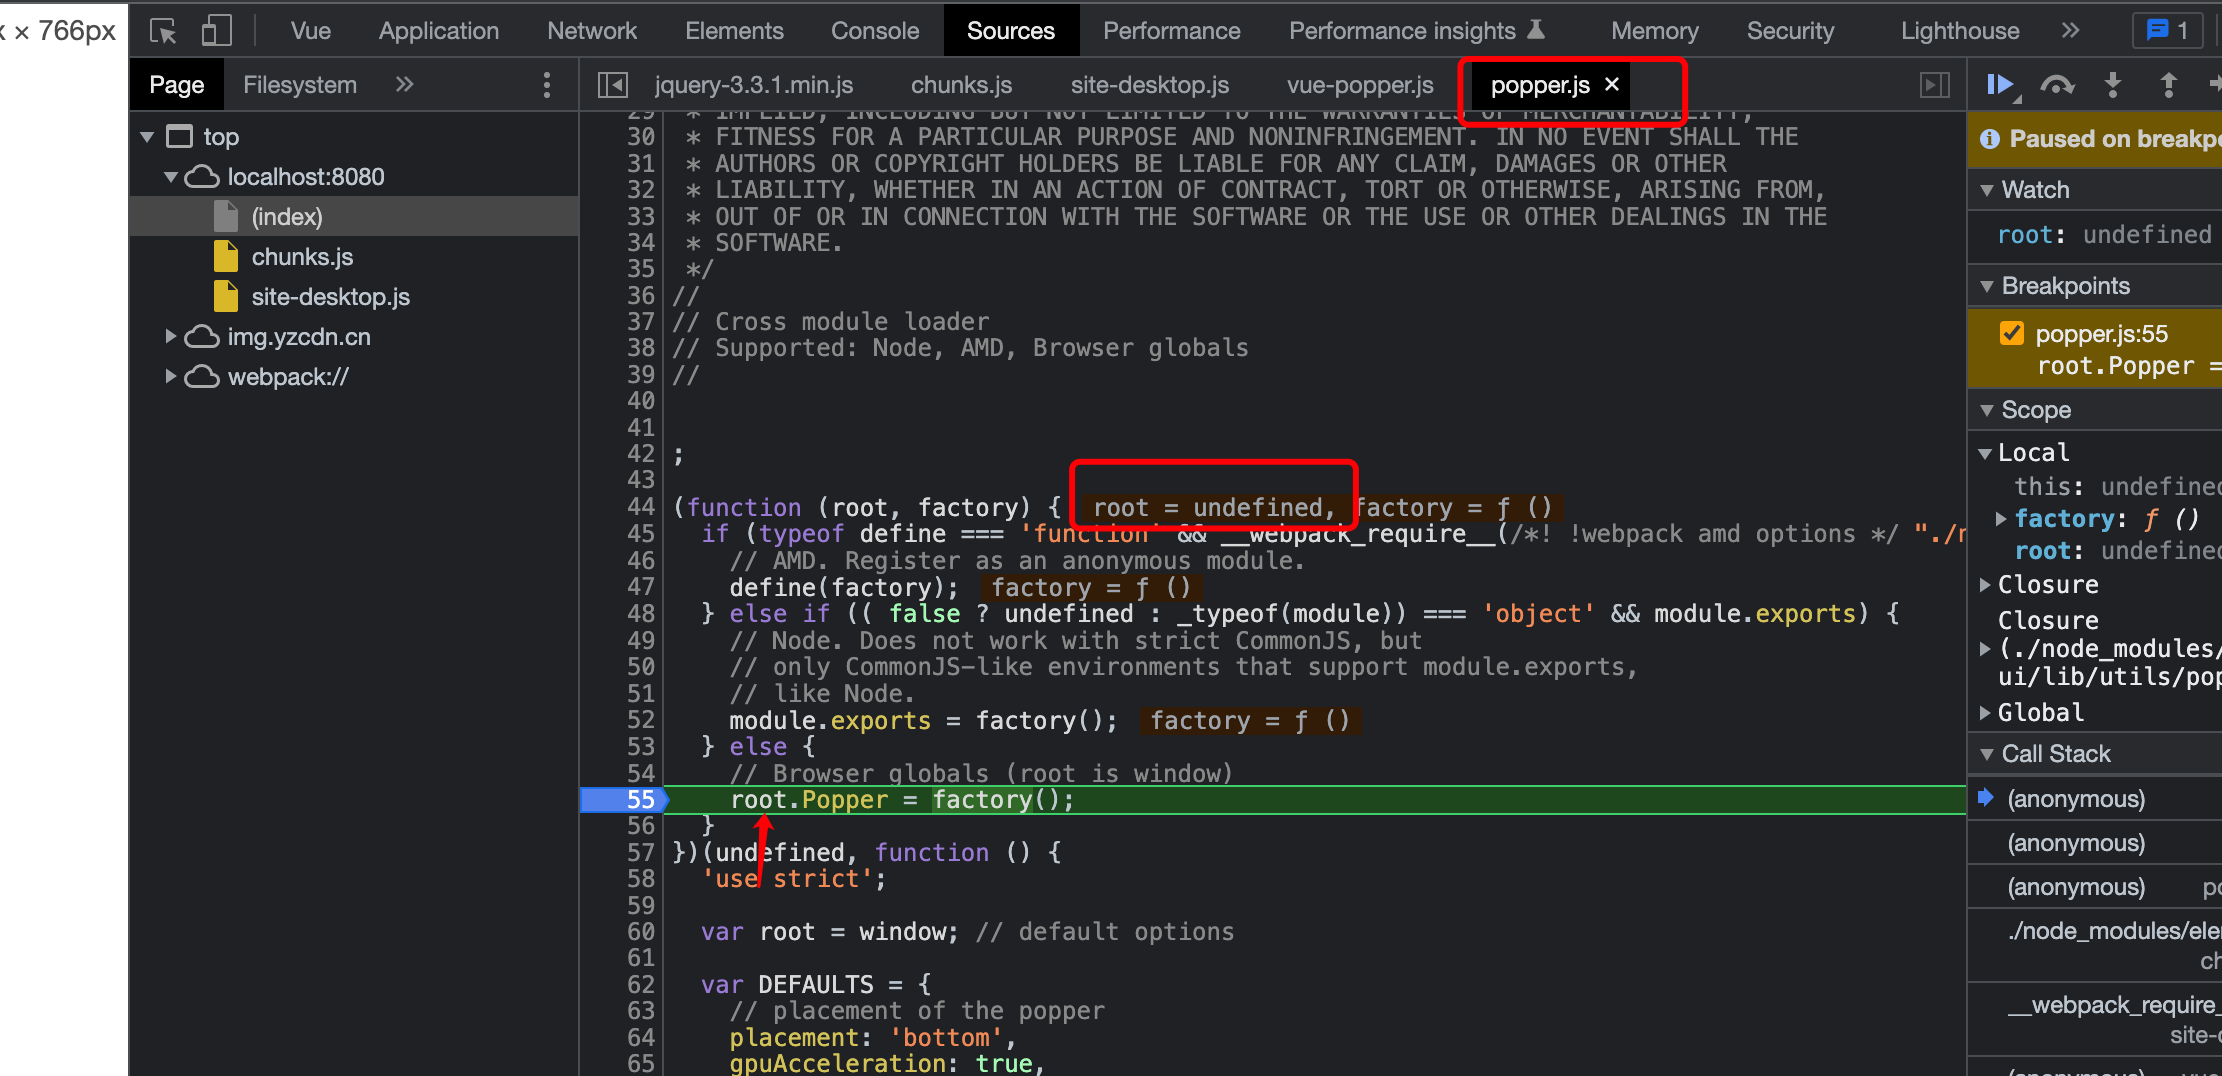Activate the inspect element picker icon
The width and height of the screenshot is (2222, 1076).
pos(163,31)
